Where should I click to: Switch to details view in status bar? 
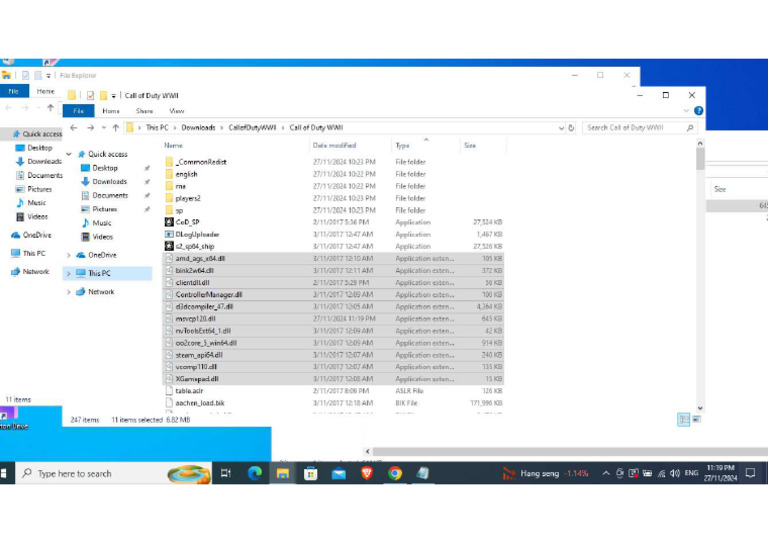(684, 420)
